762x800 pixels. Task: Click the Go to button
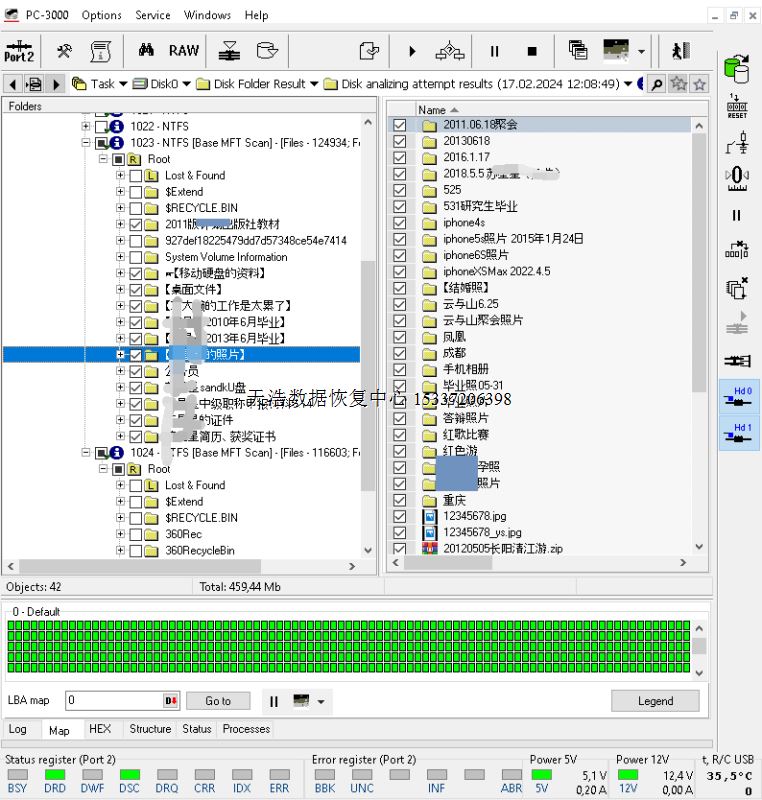[218, 701]
